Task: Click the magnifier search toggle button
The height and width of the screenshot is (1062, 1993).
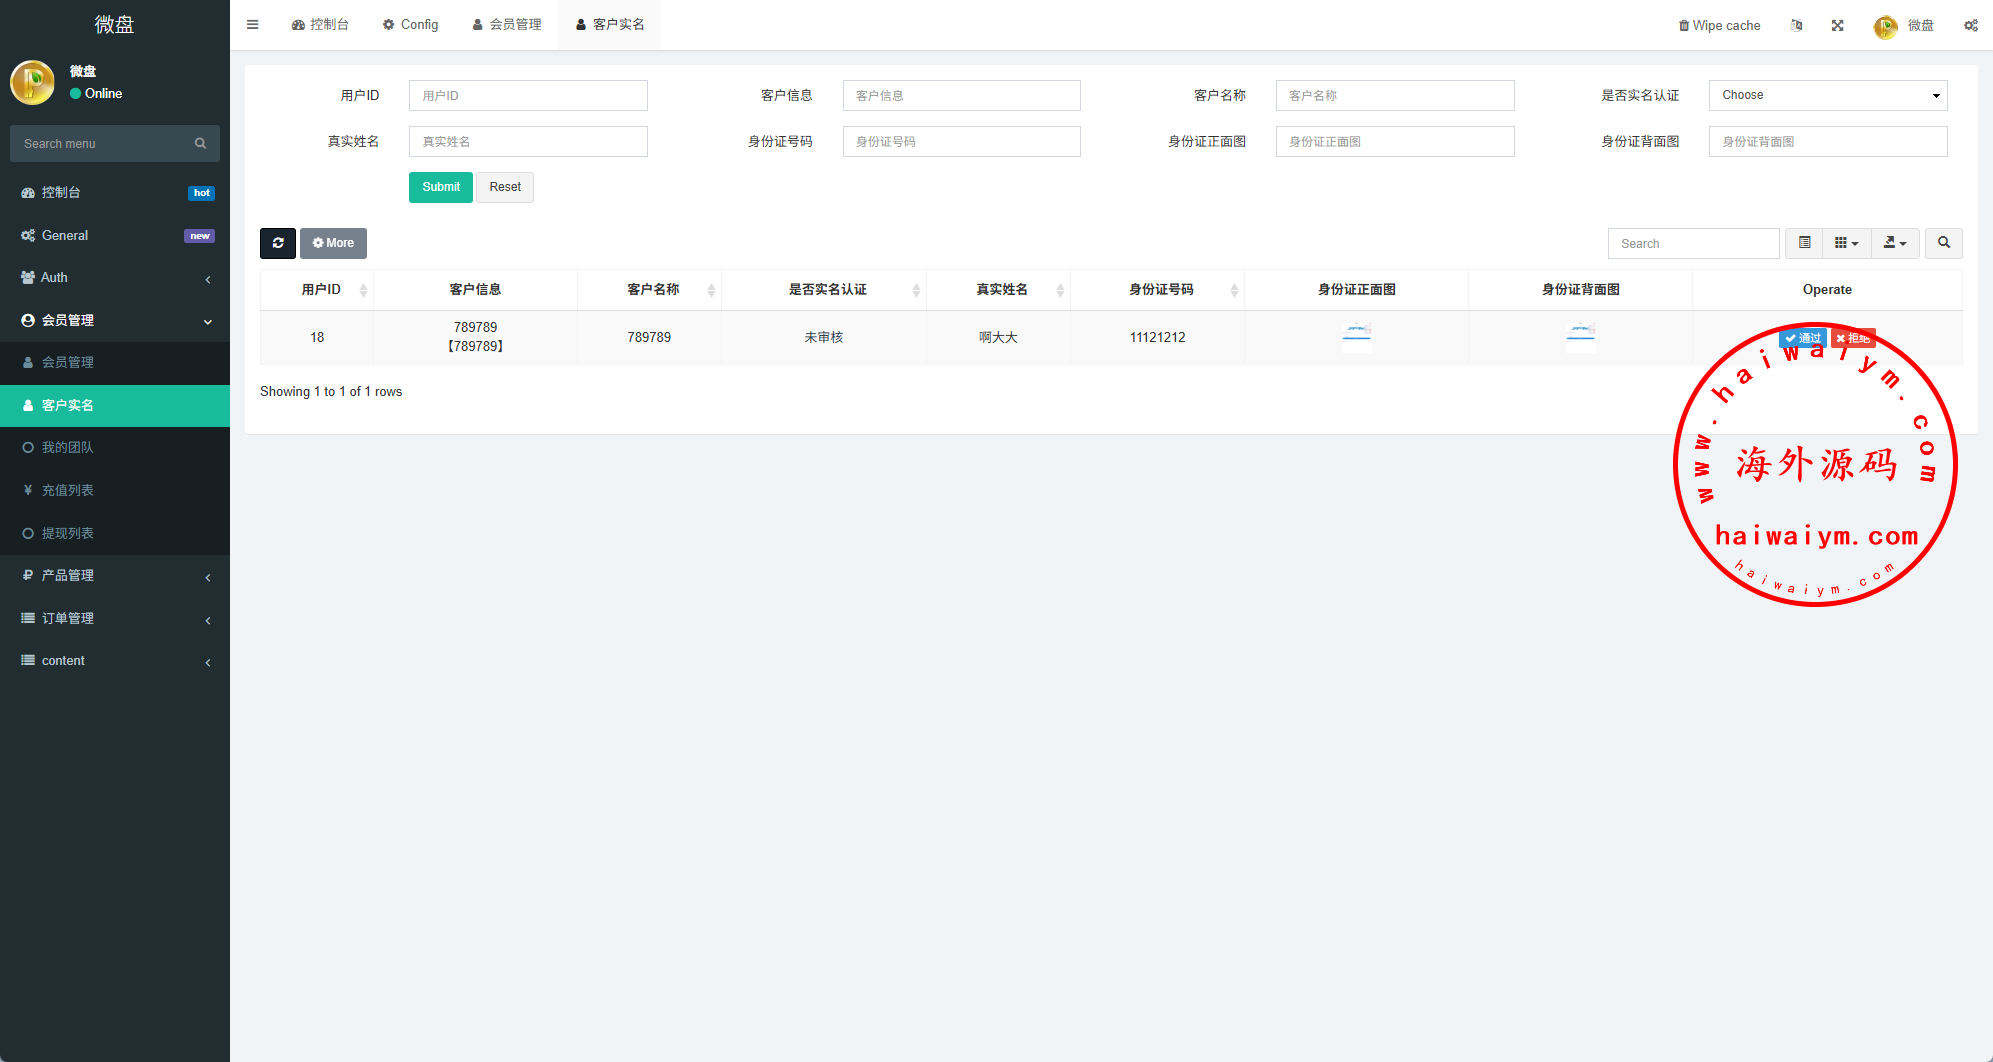Action: (x=1943, y=243)
